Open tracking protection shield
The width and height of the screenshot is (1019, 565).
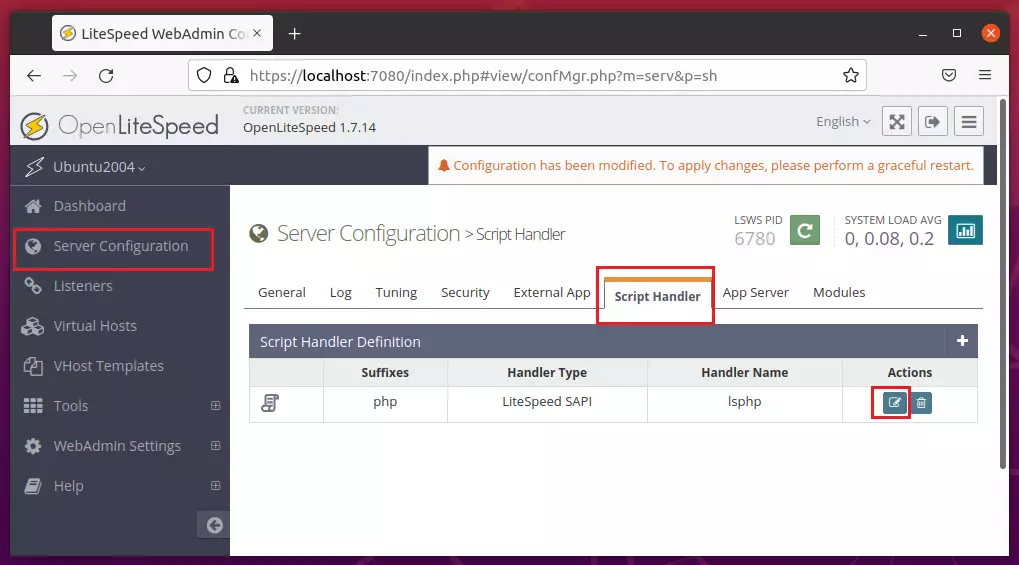tap(204, 75)
